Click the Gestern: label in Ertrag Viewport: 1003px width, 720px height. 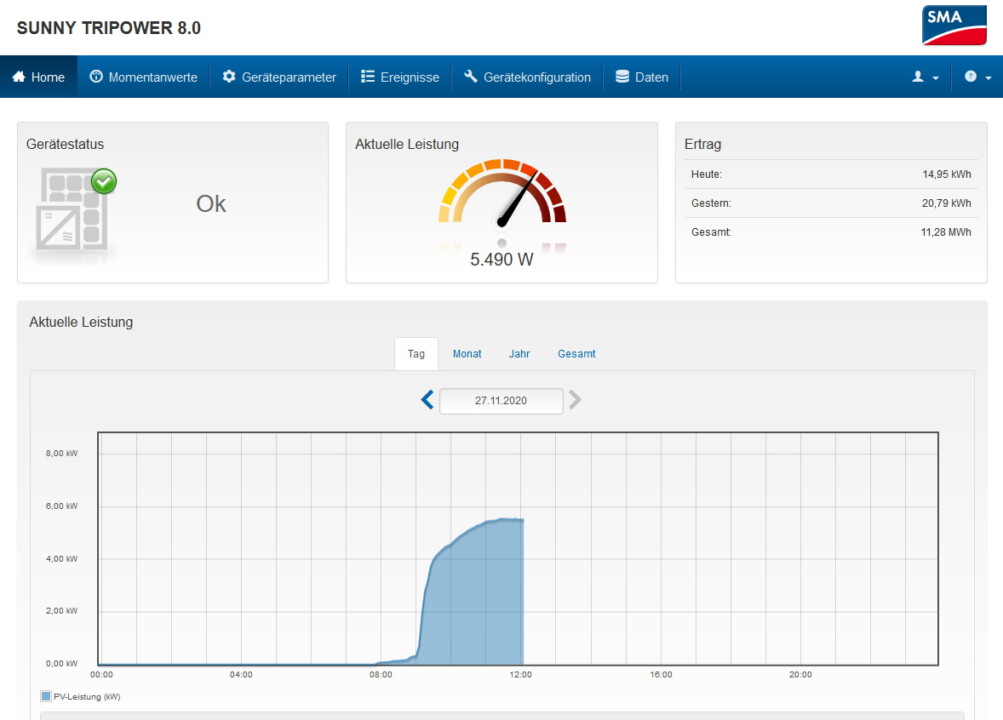pyautogui.click(x=711, y=203)
